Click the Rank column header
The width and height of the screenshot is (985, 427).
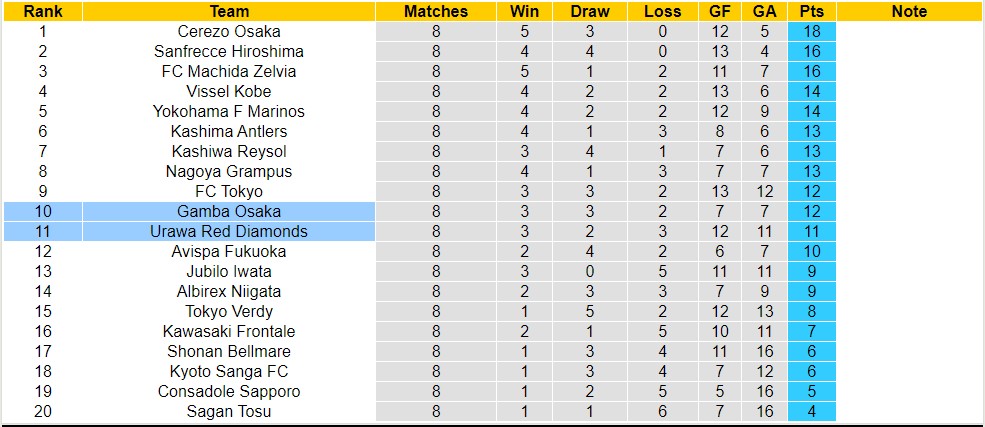click(x=42, y=12)
